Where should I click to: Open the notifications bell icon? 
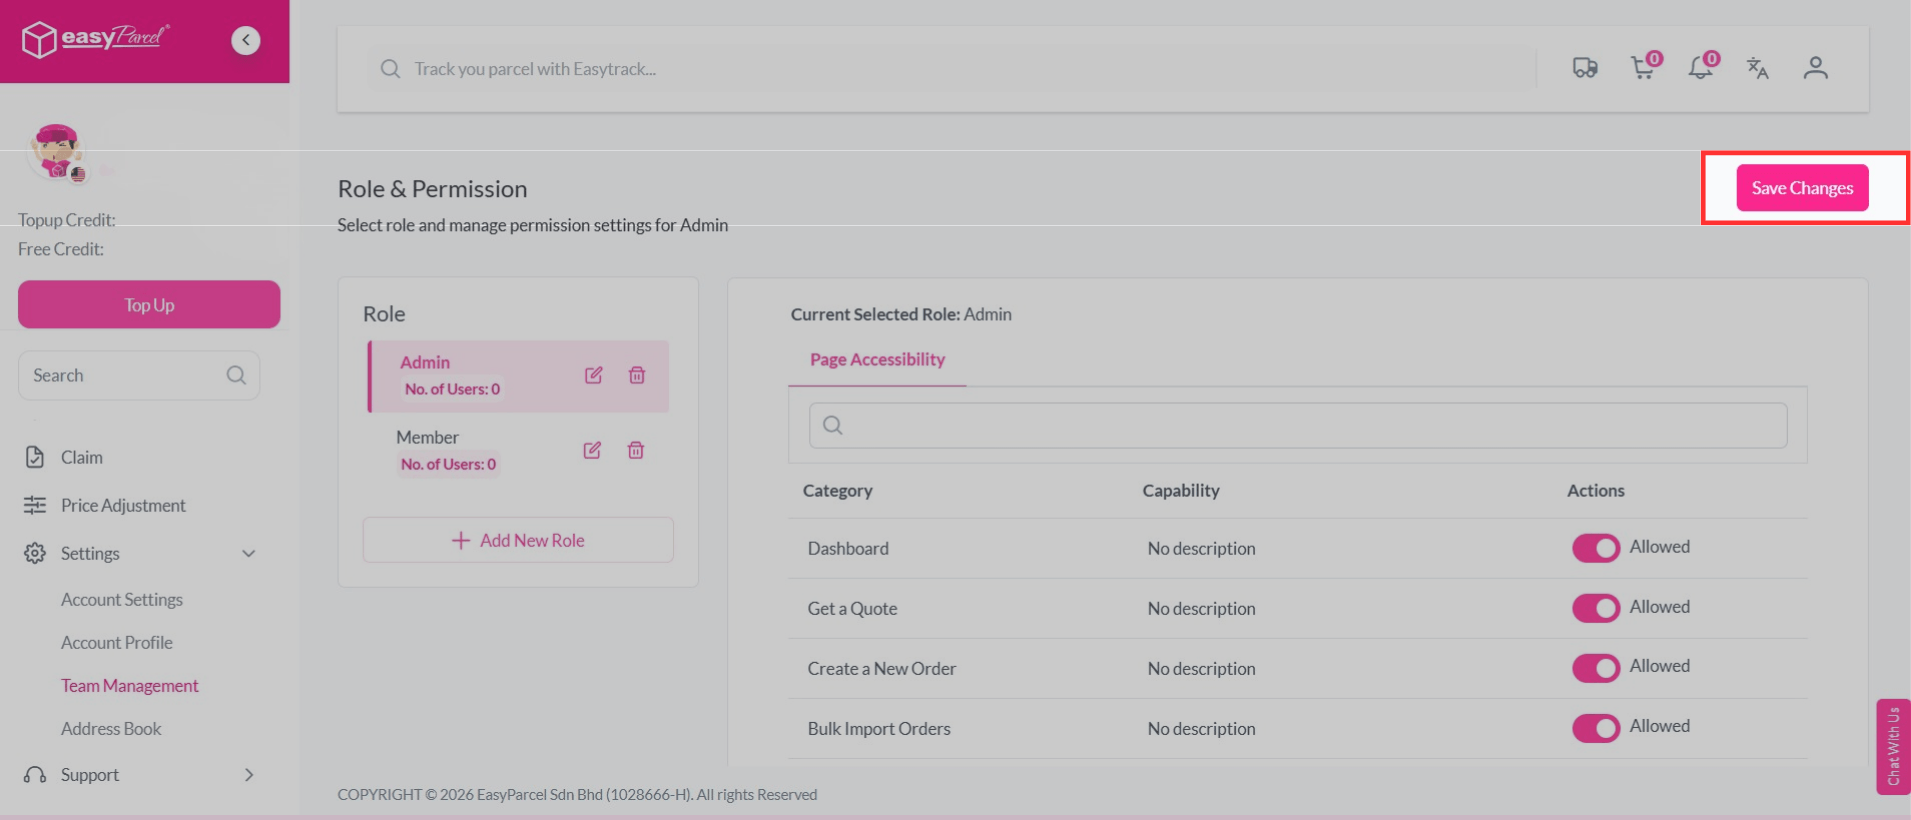1700,68
